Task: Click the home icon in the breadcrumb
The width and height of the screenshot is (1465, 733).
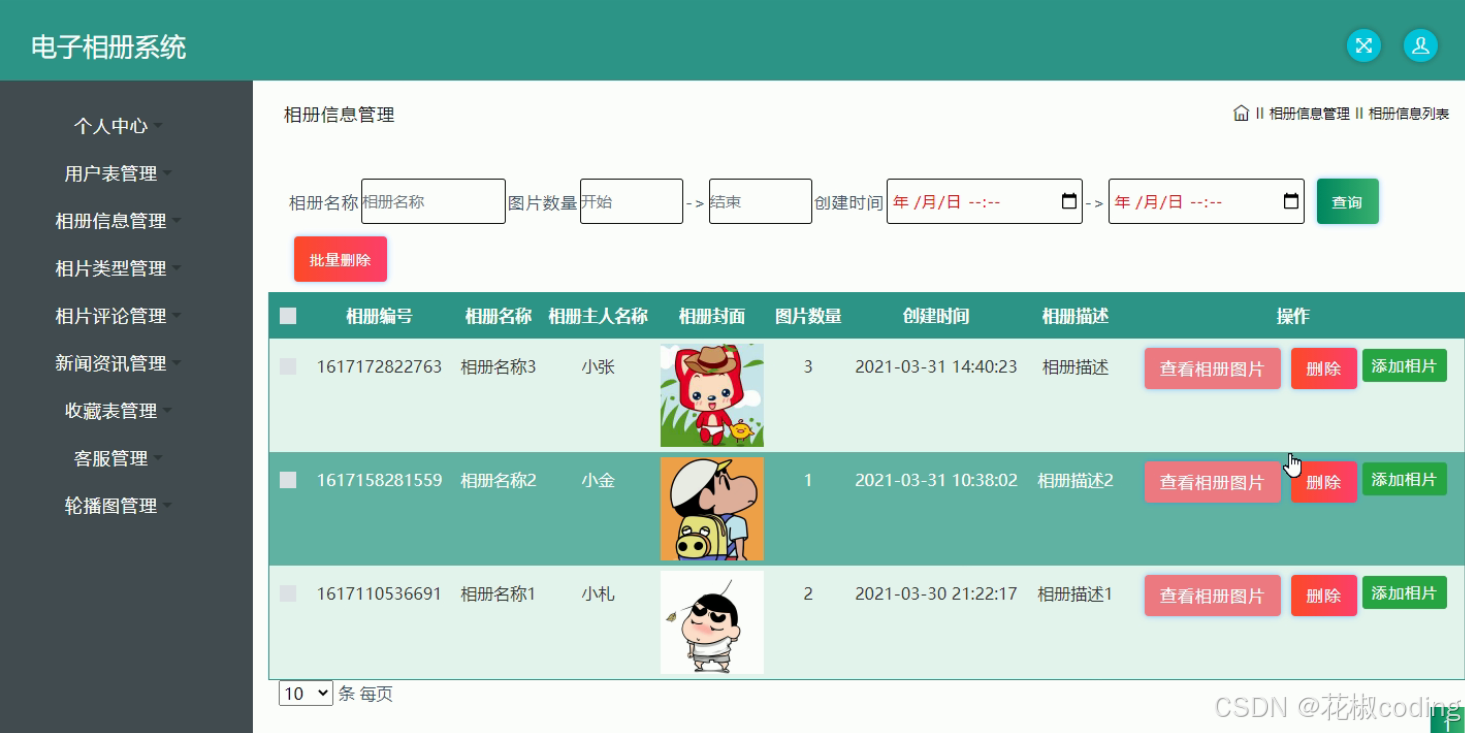Action: (x=1240, y=113)
